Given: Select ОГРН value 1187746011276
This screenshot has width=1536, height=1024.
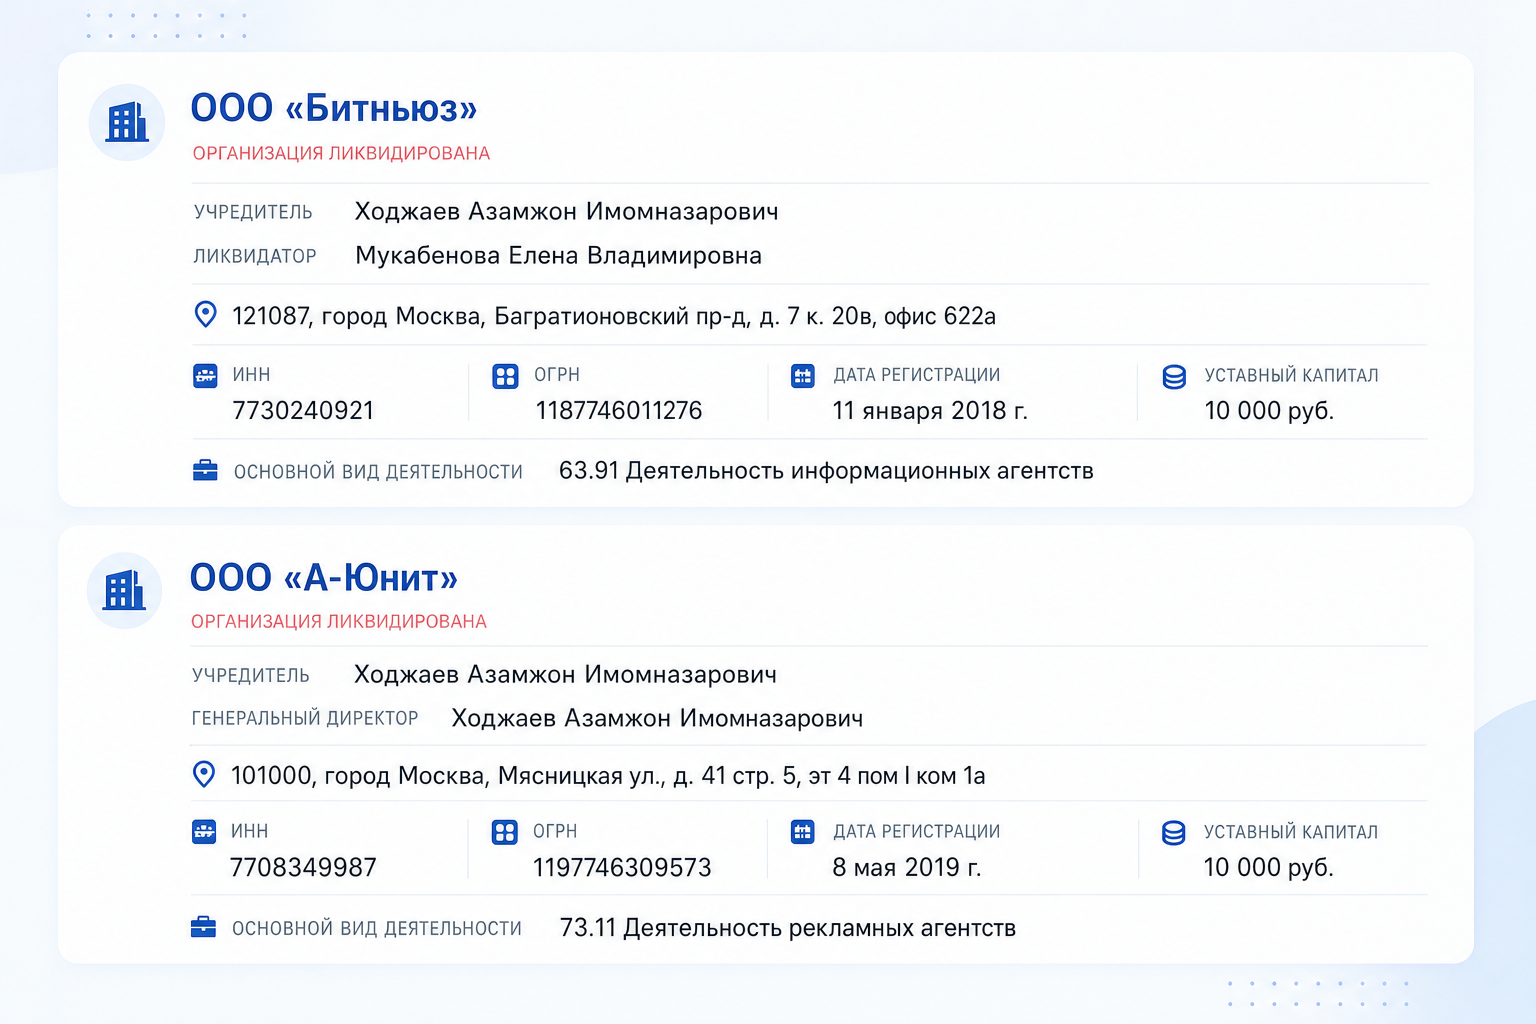Looking at the screenshot, I should pyautogui.click(x=619, y=411).
